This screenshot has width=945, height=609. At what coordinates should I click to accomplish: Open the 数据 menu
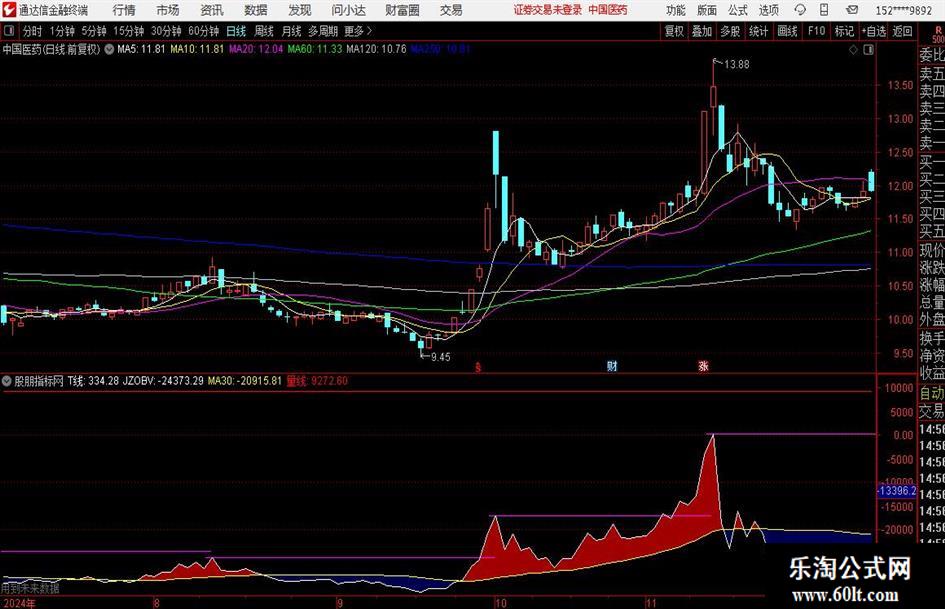tap(256, 10)
